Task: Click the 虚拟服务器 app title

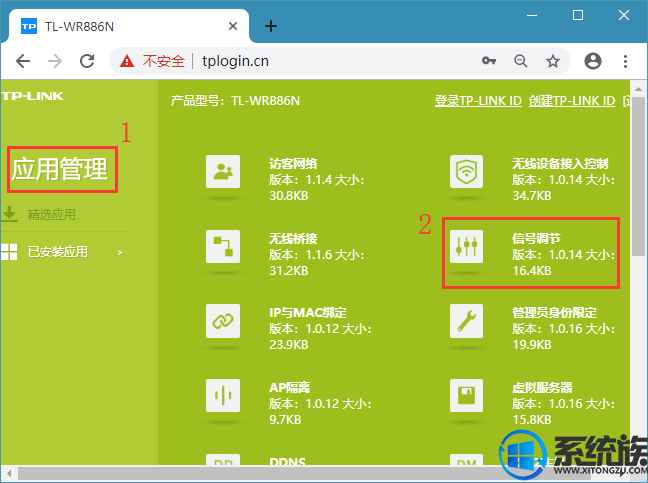Action: point(542,387)
